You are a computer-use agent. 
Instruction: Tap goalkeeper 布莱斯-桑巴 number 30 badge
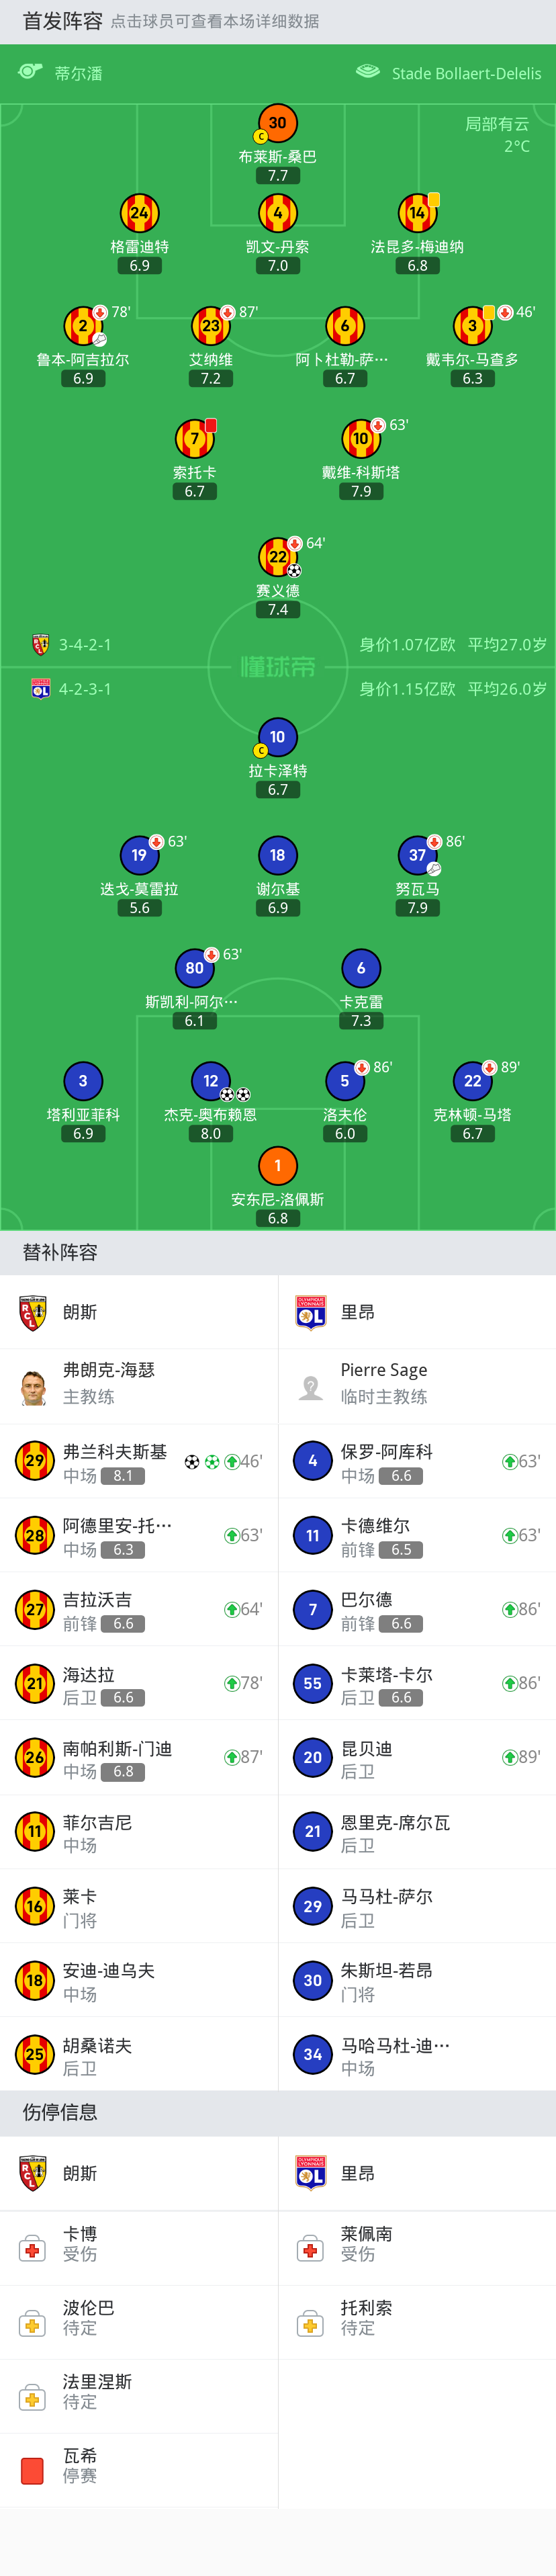pos(278,123)
